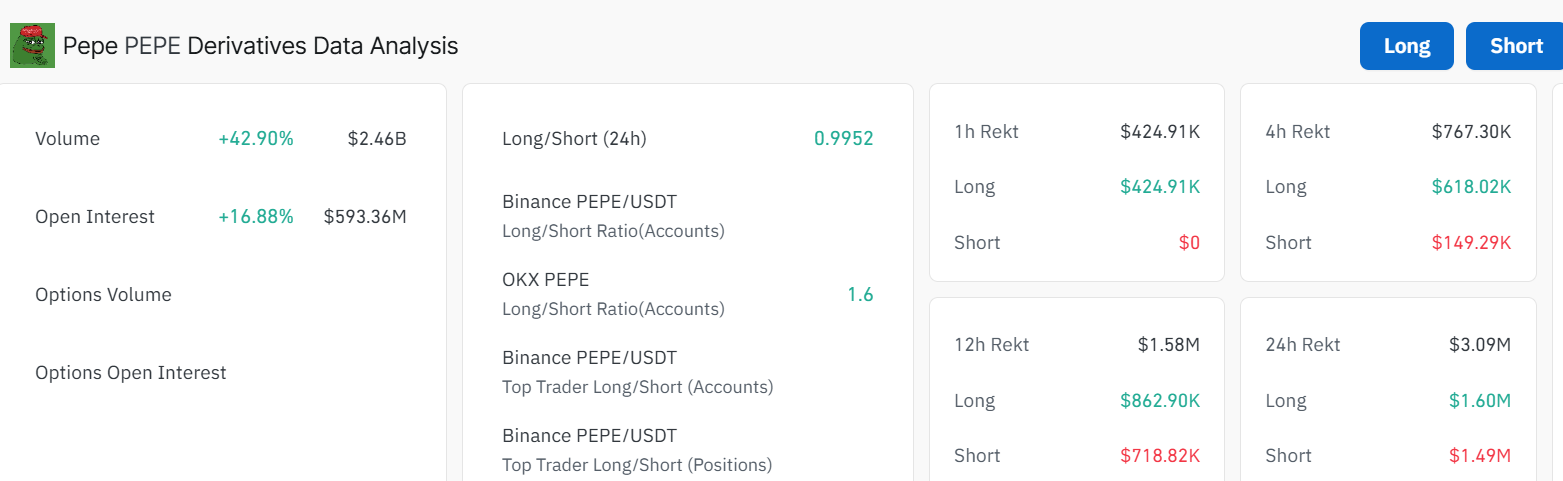Click the Long/Short (24h) 0.9952 ratio
The width and height of the screenshot is (1563, 481).
point(844,139)
